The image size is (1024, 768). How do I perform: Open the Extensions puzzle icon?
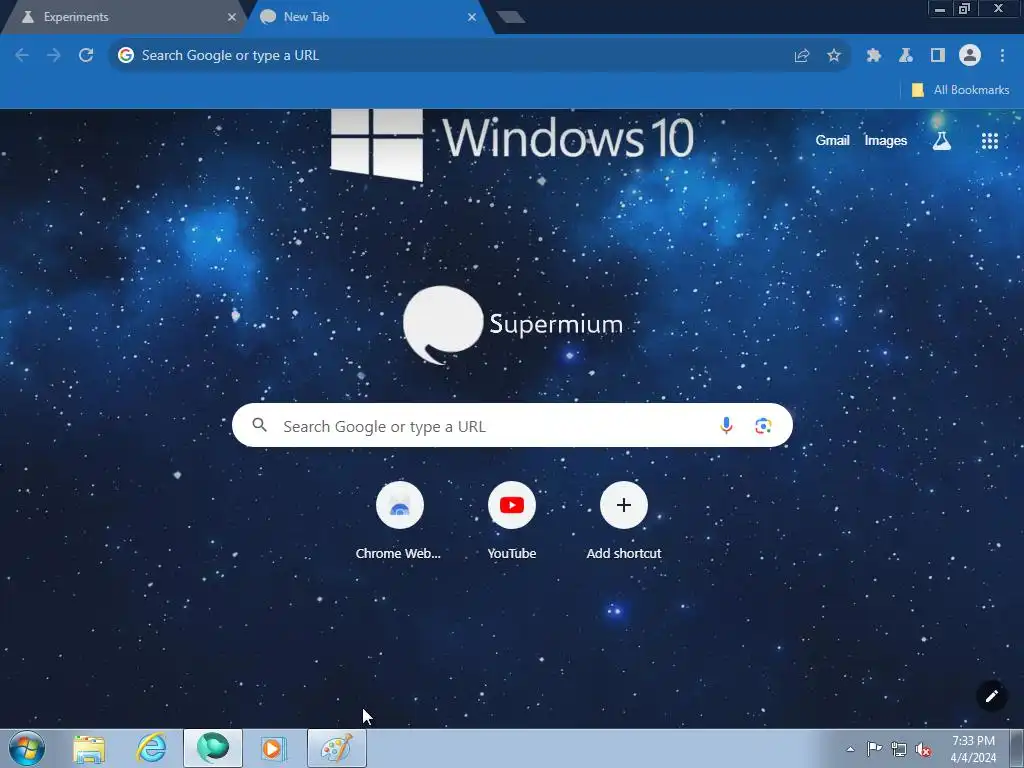[x=874, y=56]
